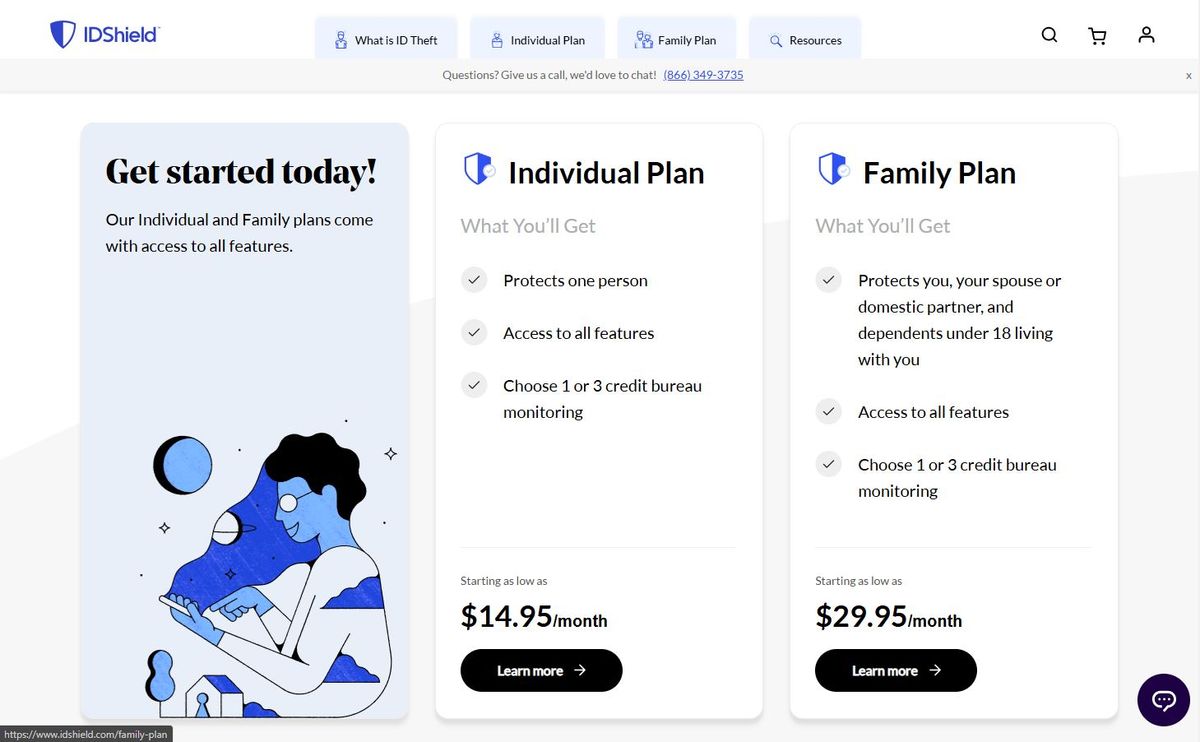Click the Family Plan shield icon

pyautogui.click(x=833, y=170)
